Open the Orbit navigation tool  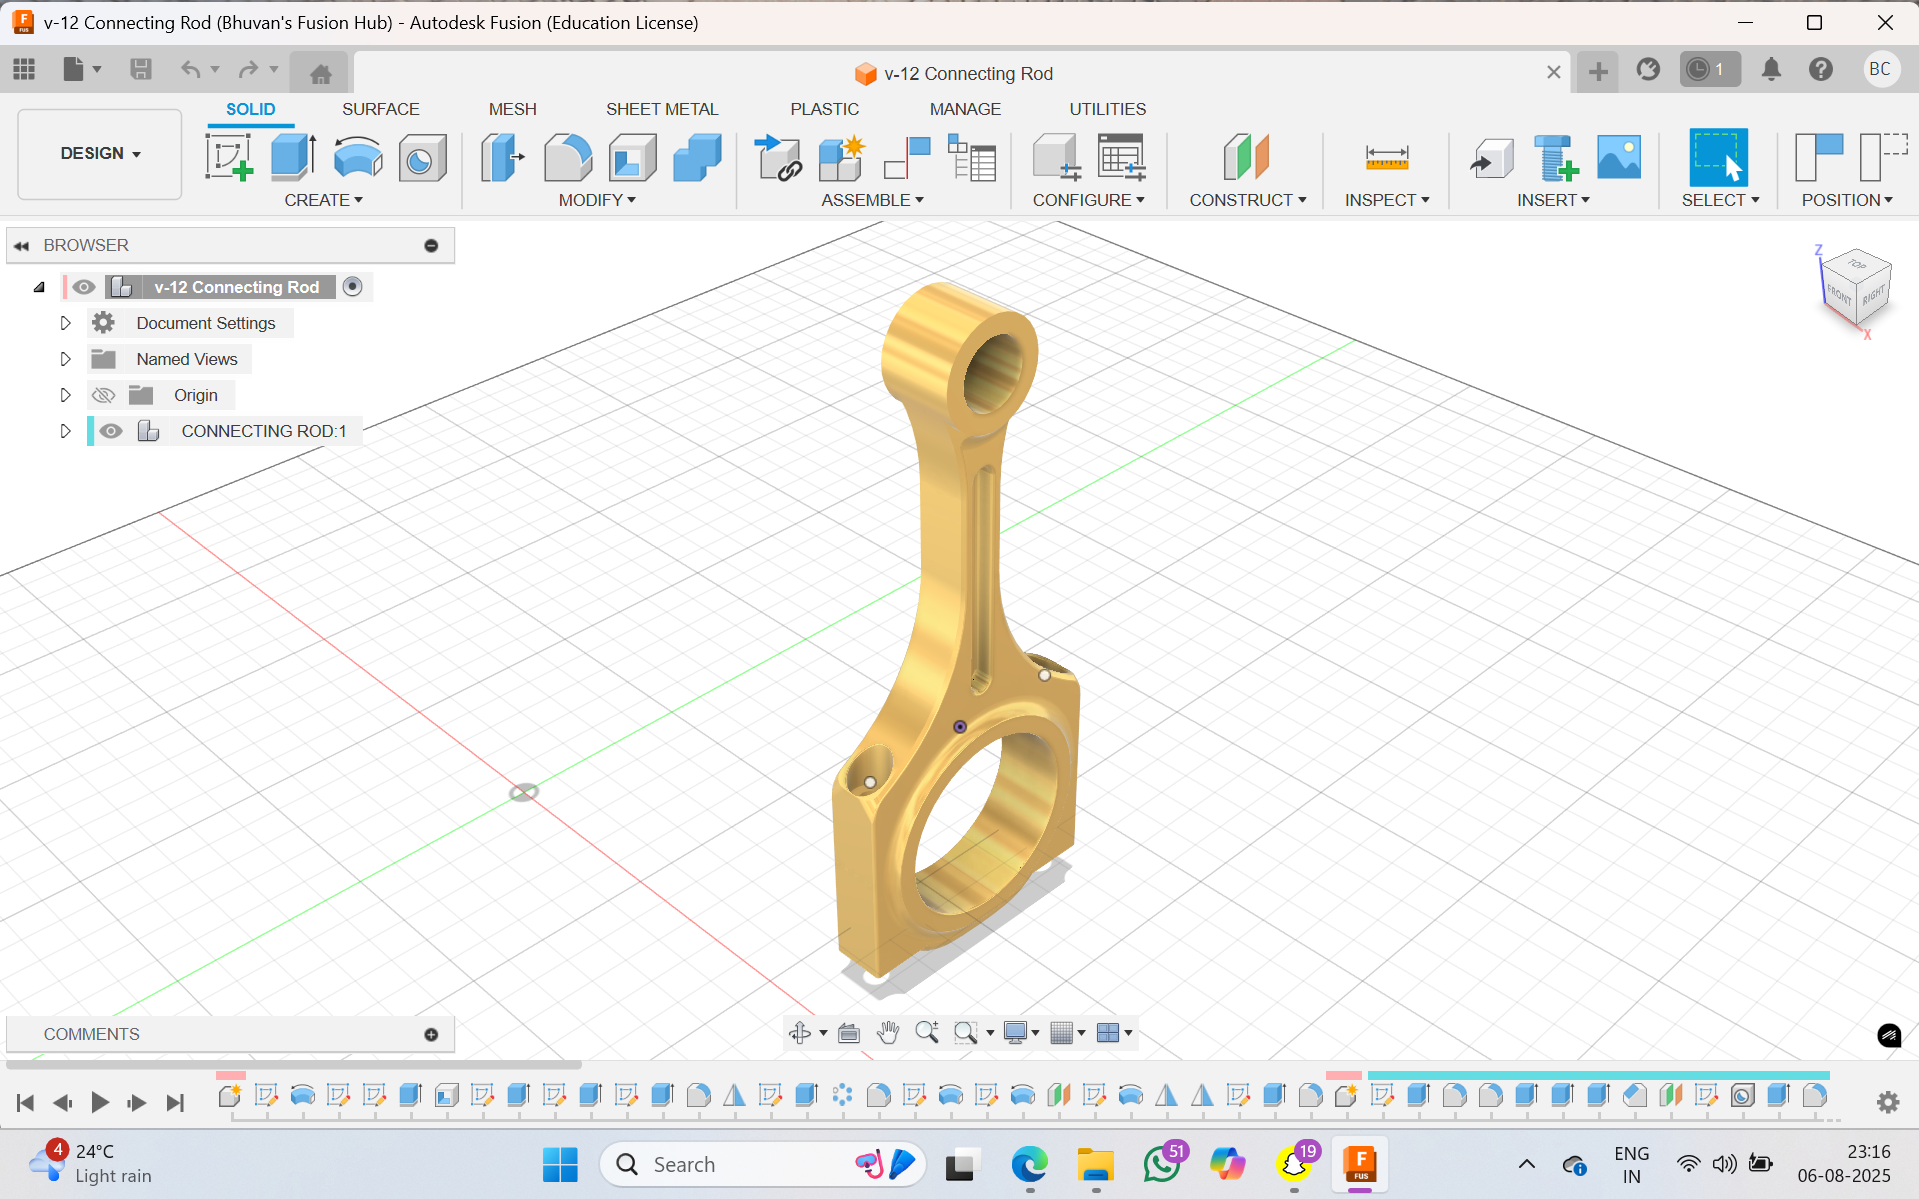click(800, 1033)
